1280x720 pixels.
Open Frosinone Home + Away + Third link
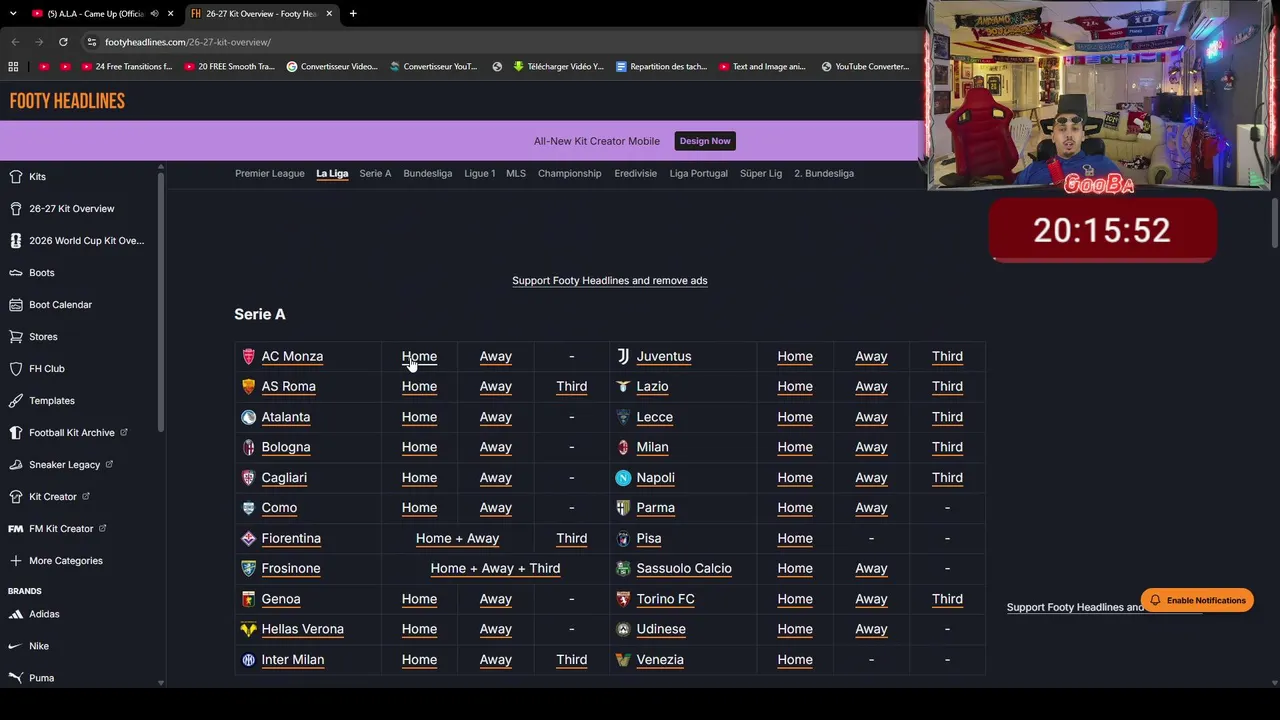tap(495, 569)
